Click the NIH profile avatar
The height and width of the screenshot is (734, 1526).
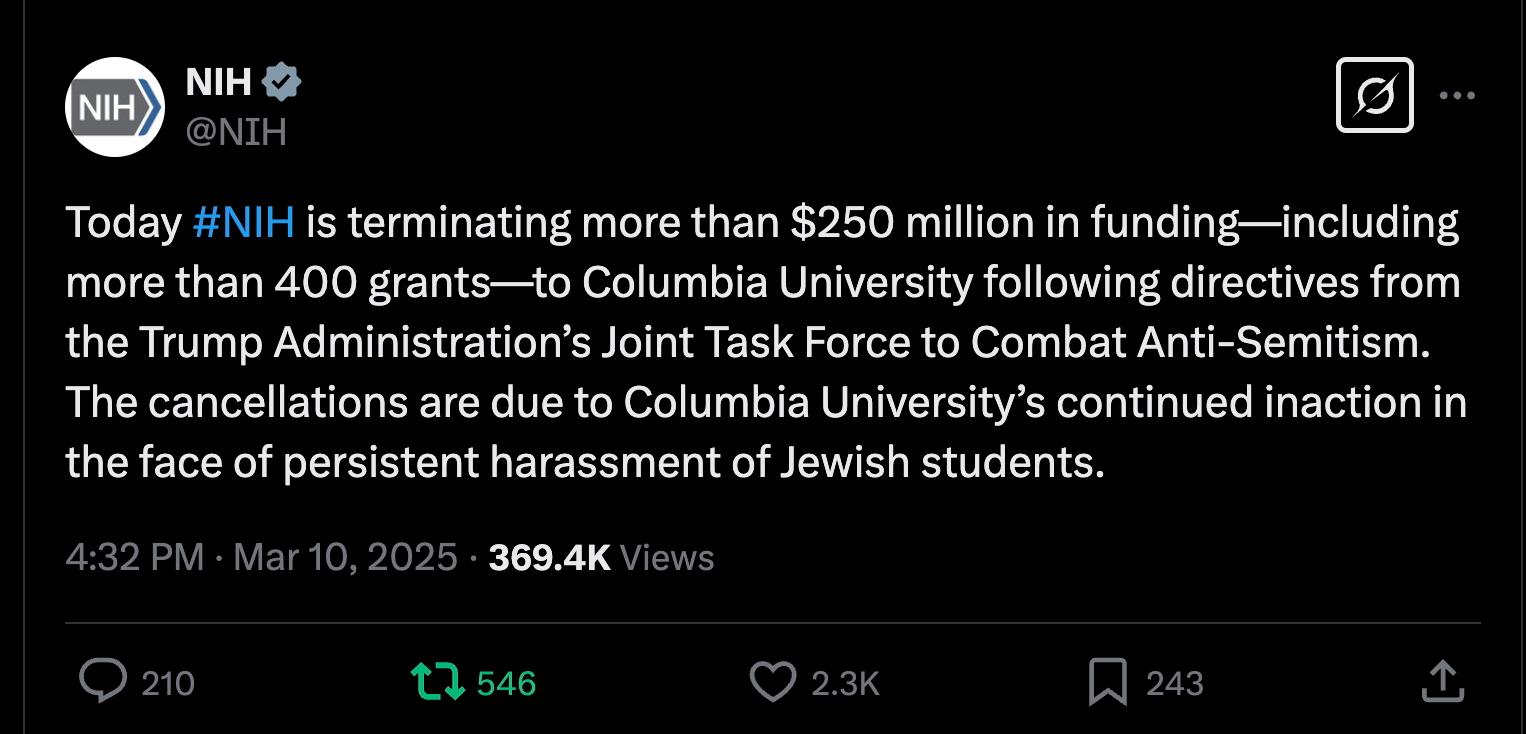point(114,107)
